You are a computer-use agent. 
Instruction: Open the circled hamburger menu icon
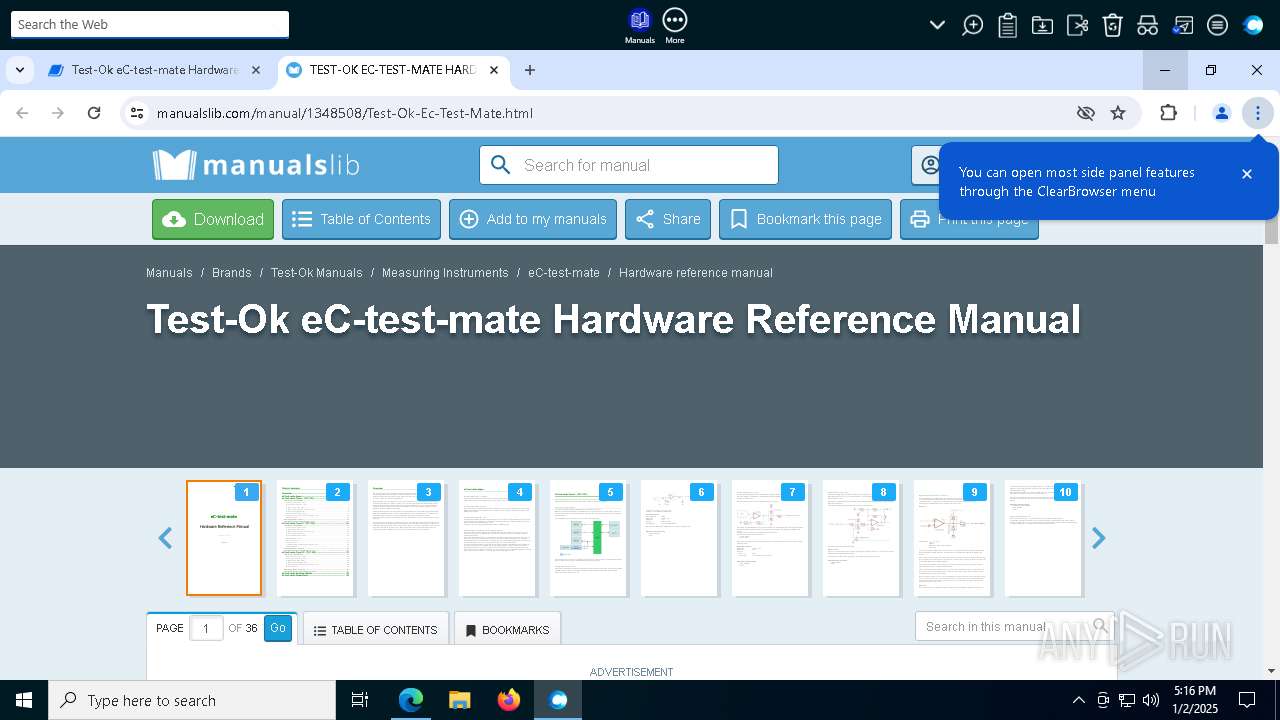point(1217,25)
